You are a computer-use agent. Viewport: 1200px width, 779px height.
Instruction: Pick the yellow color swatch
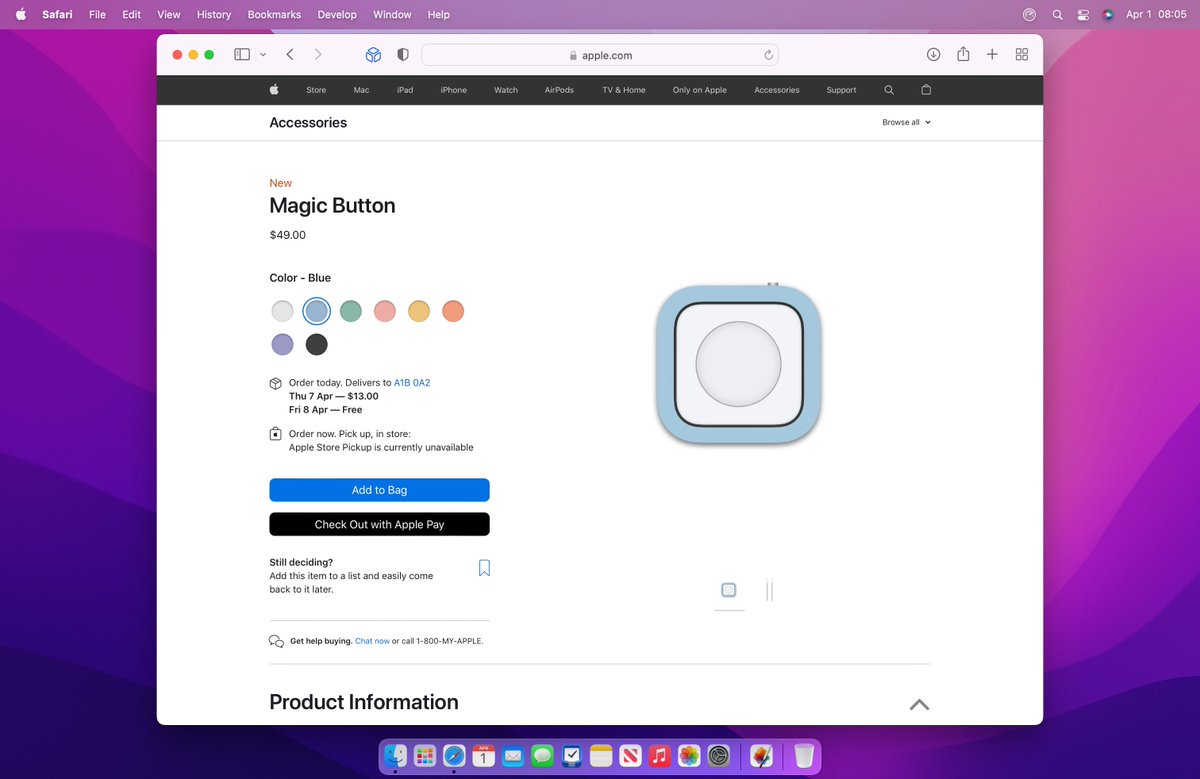coord(419,311)
